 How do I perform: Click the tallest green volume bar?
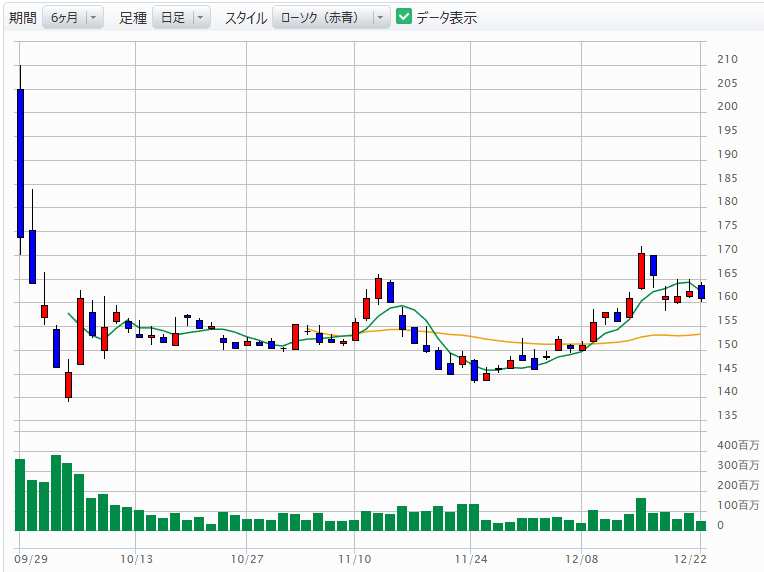click(x=56, y=492)
